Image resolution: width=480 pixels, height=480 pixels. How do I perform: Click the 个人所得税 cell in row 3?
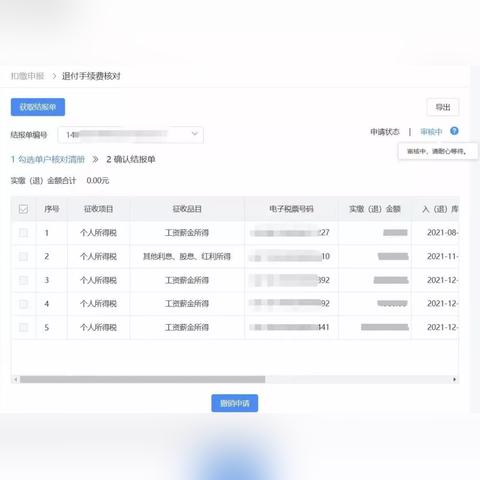[99, 280]
